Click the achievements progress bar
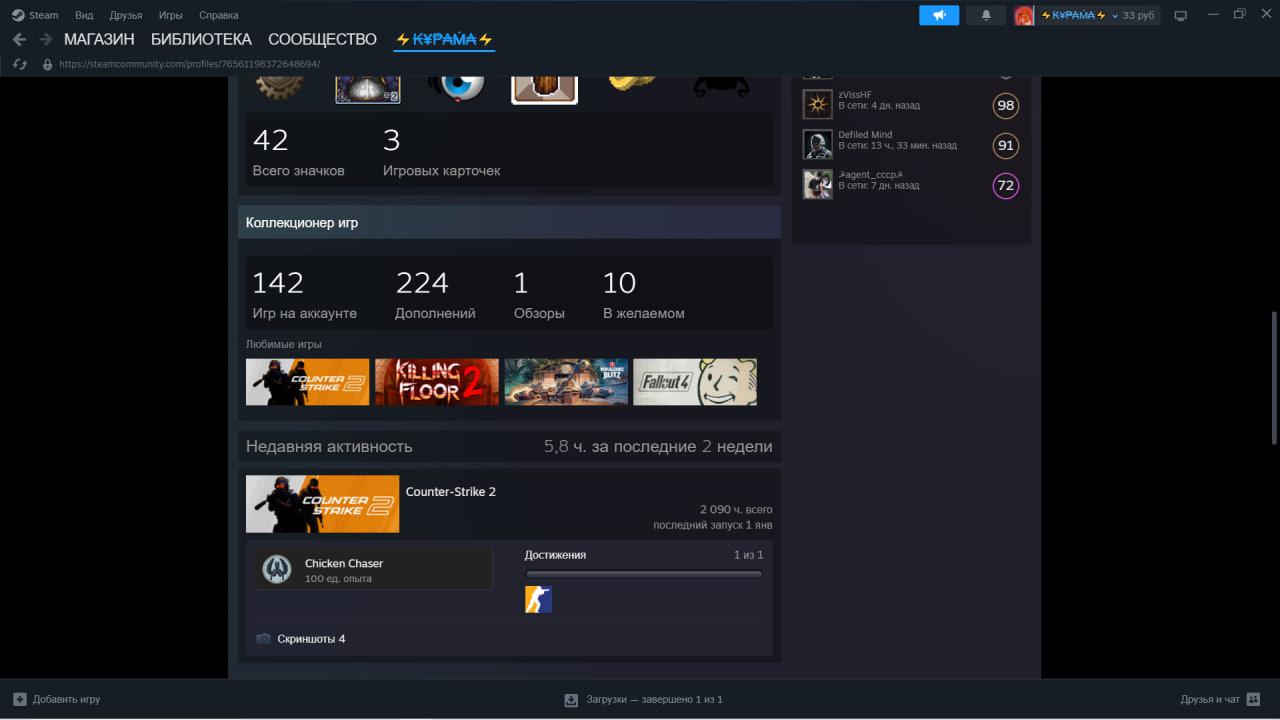 click(x=644, y=574)
